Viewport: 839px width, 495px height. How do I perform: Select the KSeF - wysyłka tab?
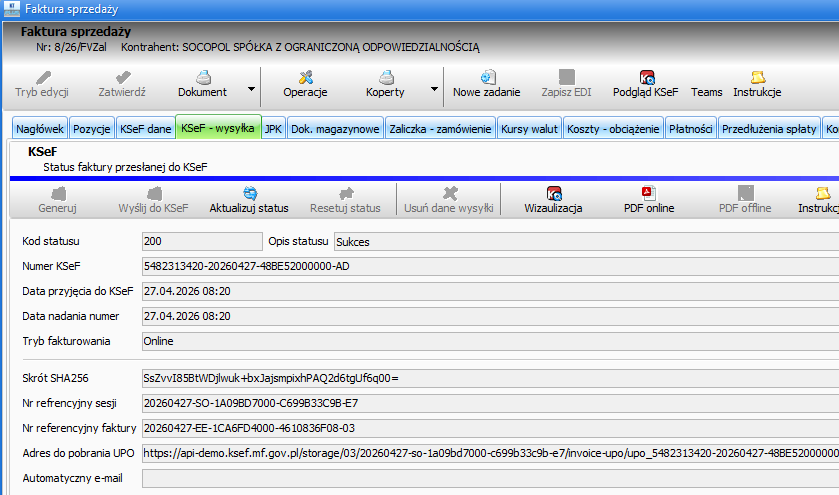click(218, 127)
